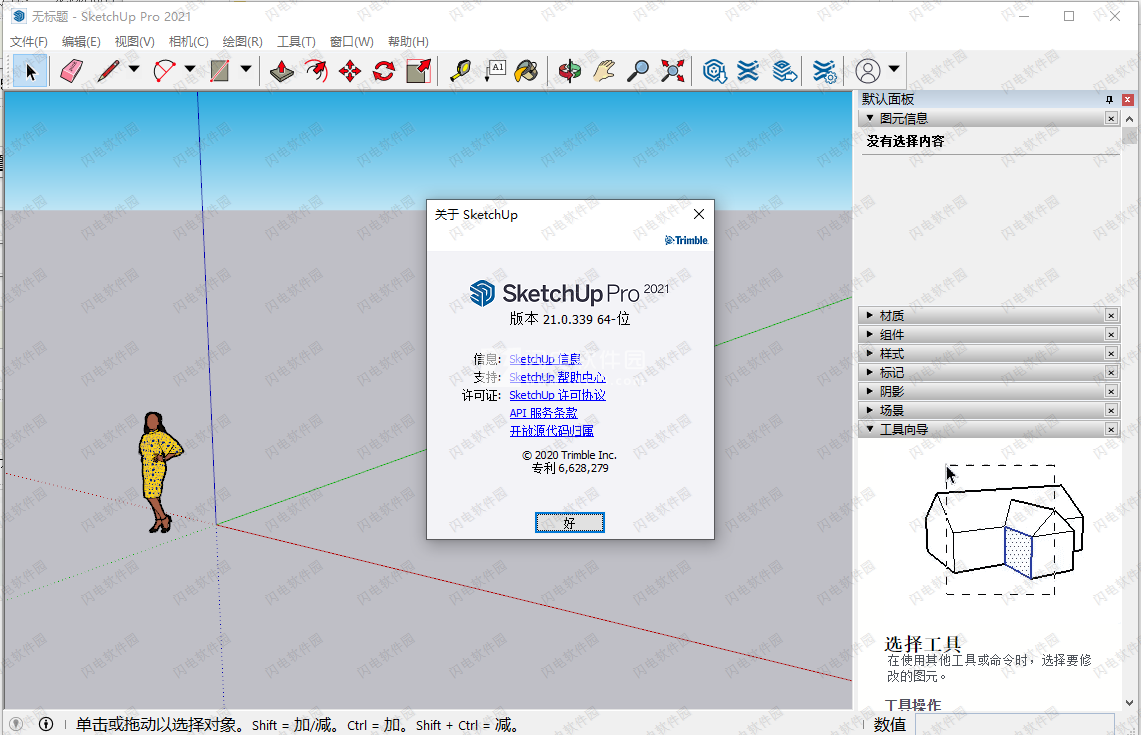Click the LayOut send icon
1141x735 pixels.
(x=784, y=71)
